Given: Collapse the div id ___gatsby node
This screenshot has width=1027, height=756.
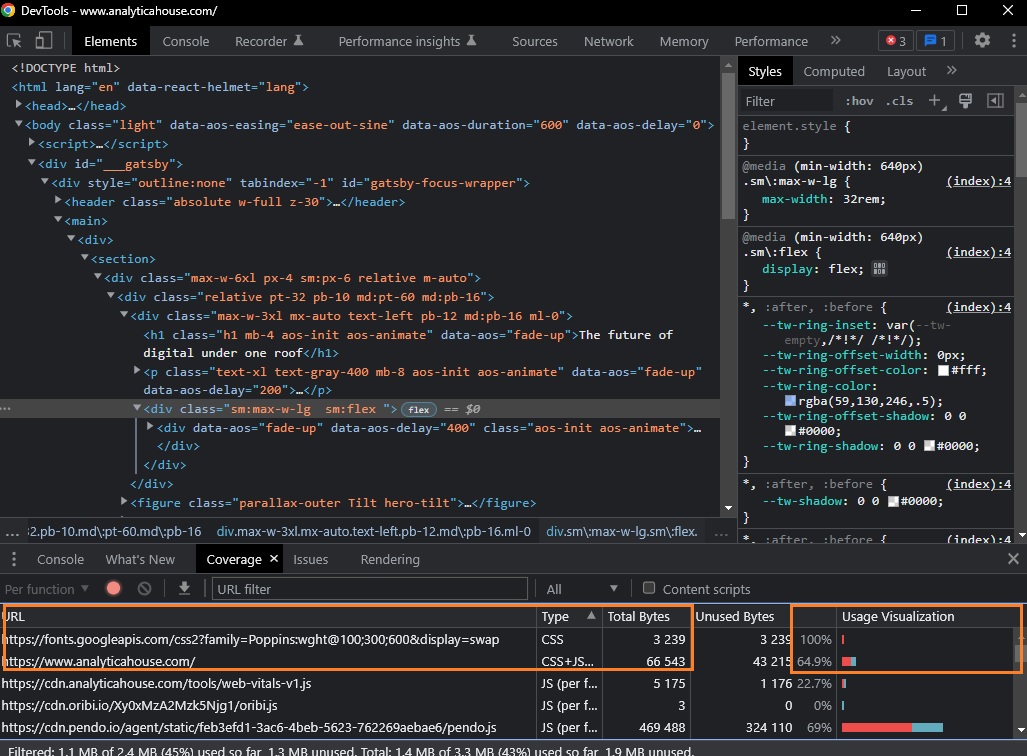Looking at the screenshot, I should point(31,162).
